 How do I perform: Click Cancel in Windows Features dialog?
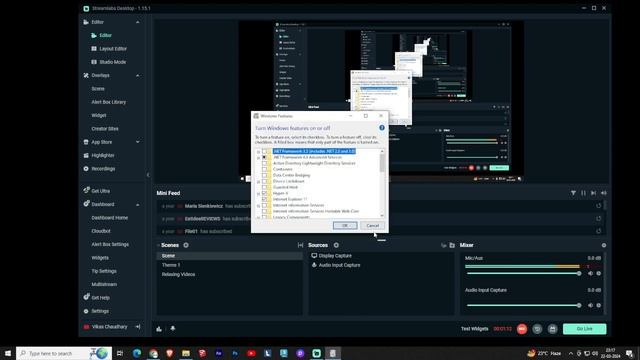point(372,225)
